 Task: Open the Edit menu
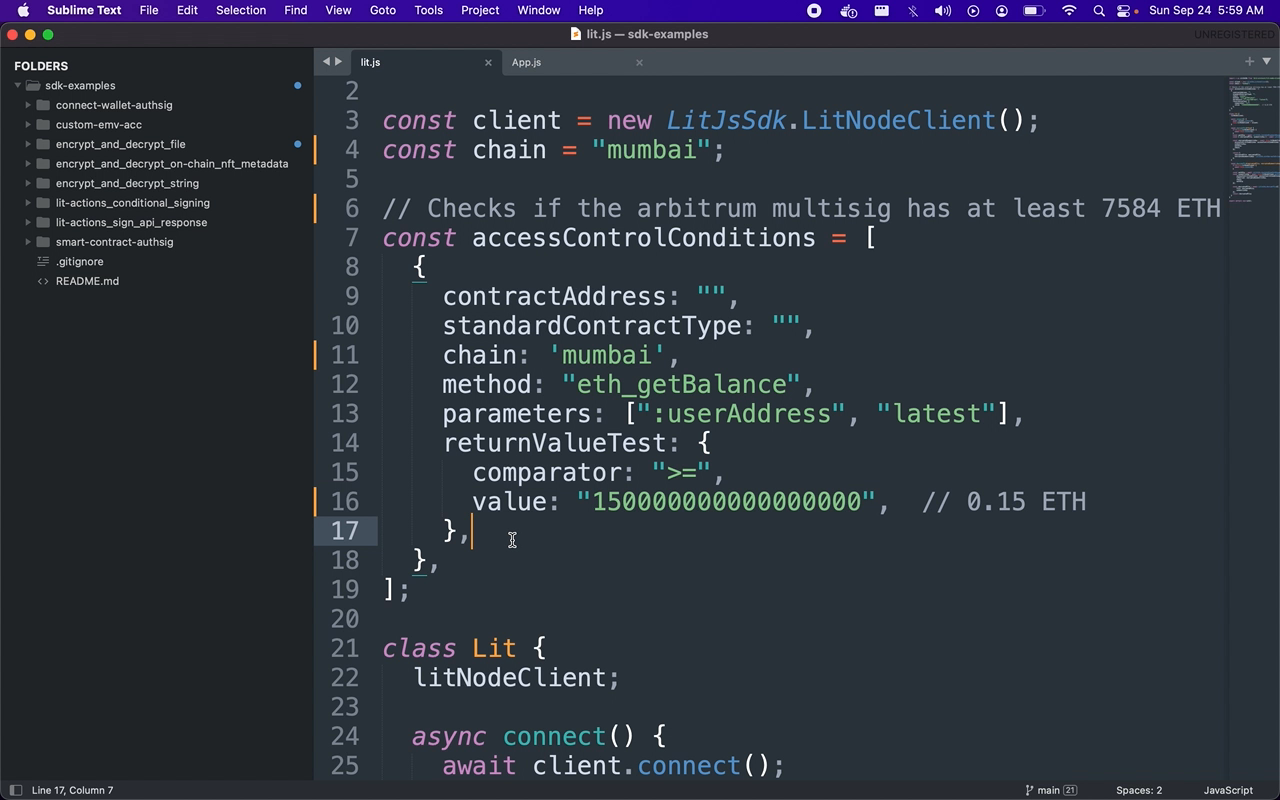[187, 10]
